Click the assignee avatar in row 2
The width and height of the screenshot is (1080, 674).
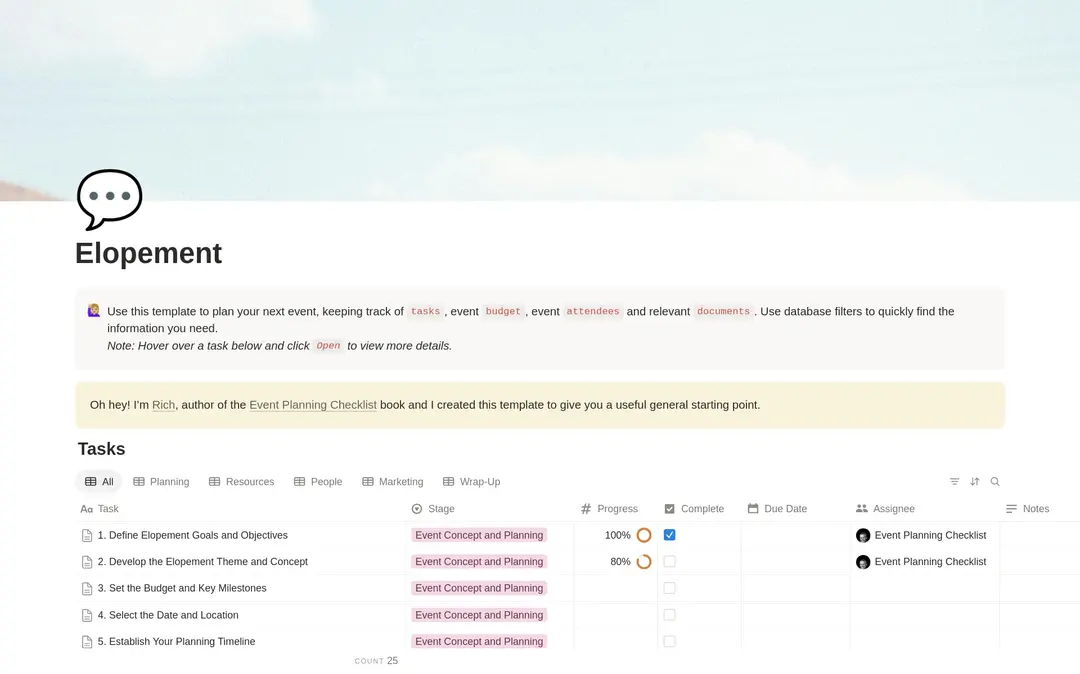point(863,562)
